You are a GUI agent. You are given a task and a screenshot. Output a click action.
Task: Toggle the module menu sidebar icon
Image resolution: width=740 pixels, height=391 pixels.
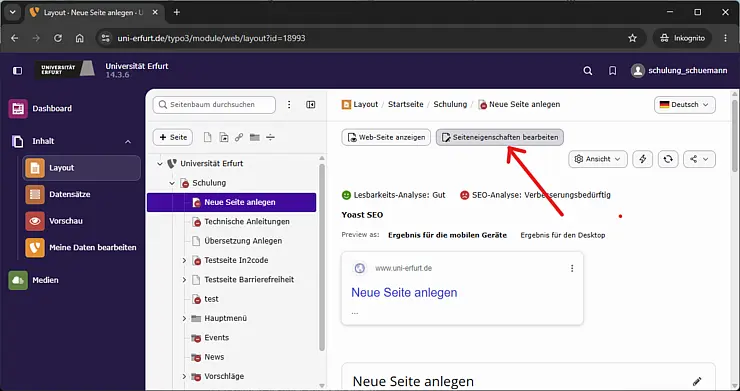17,71
